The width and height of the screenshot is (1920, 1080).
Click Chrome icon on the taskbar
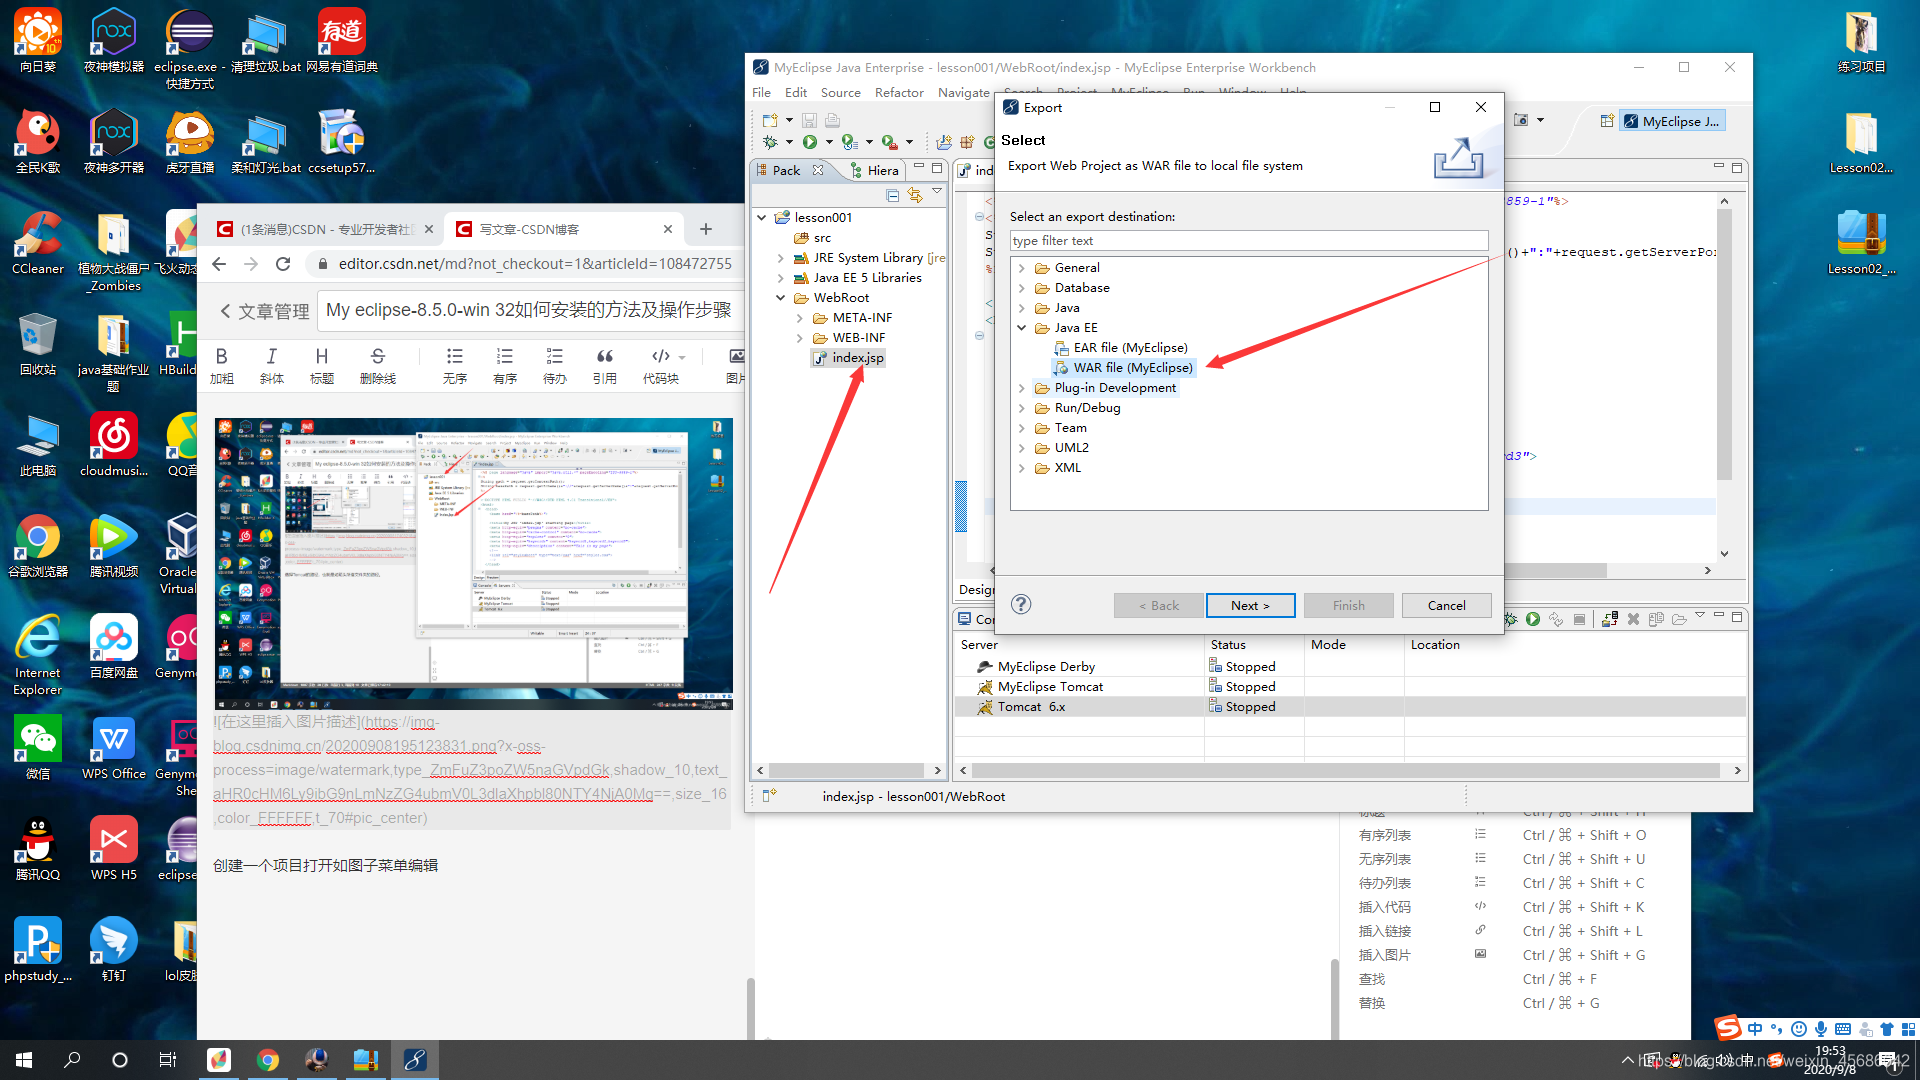click(x=267, y=1060)
